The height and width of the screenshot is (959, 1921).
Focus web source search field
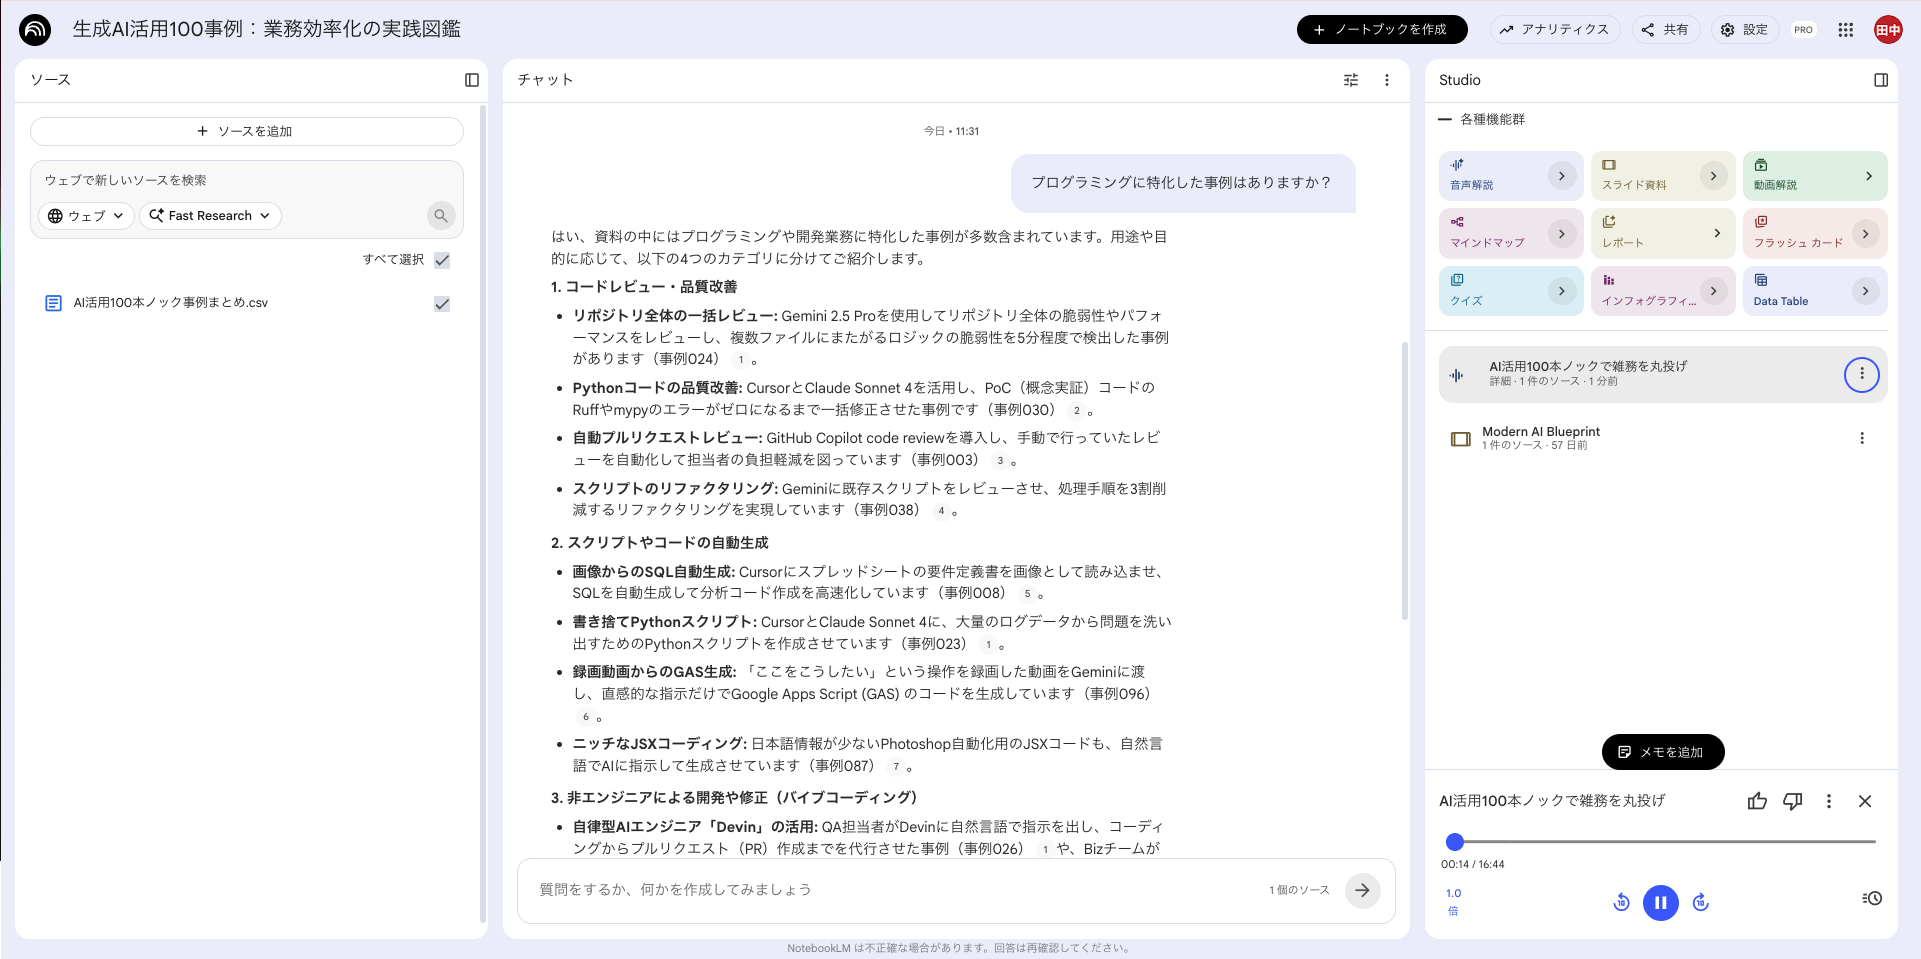point(246,181)
